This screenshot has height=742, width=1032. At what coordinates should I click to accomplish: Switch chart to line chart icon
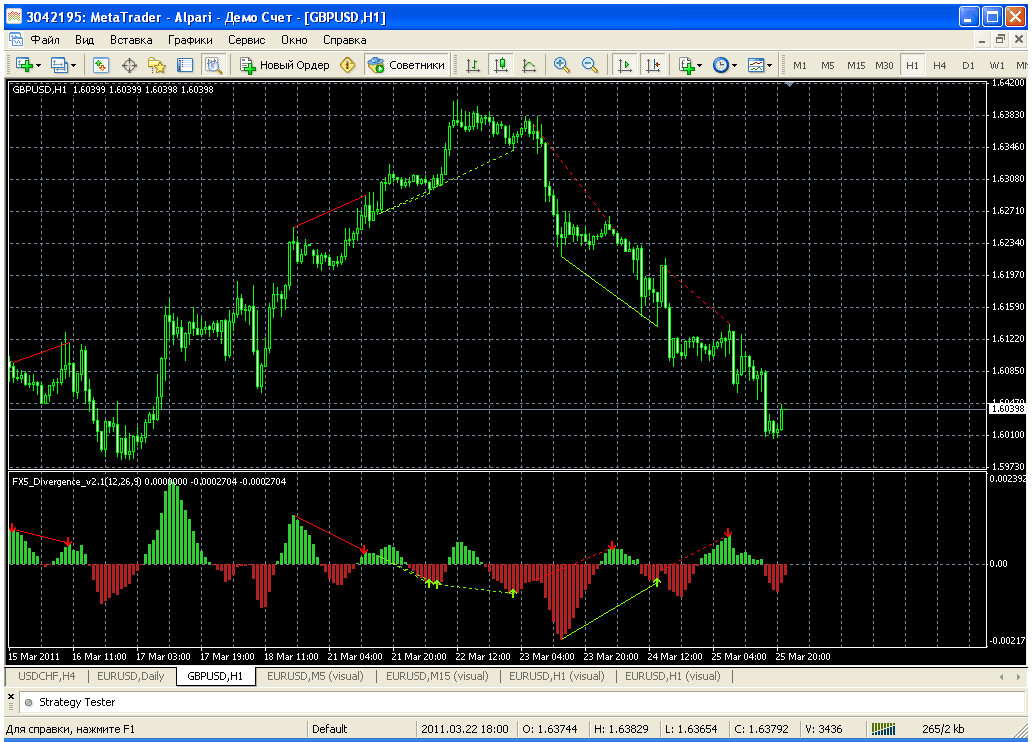[529, 65]
